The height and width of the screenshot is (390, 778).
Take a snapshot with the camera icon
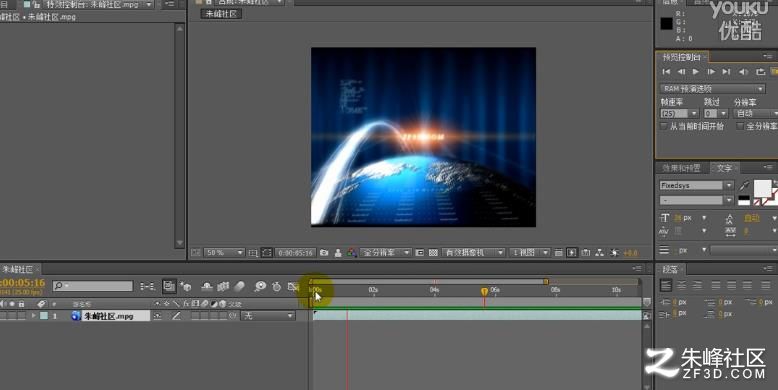tap(324, 253)
